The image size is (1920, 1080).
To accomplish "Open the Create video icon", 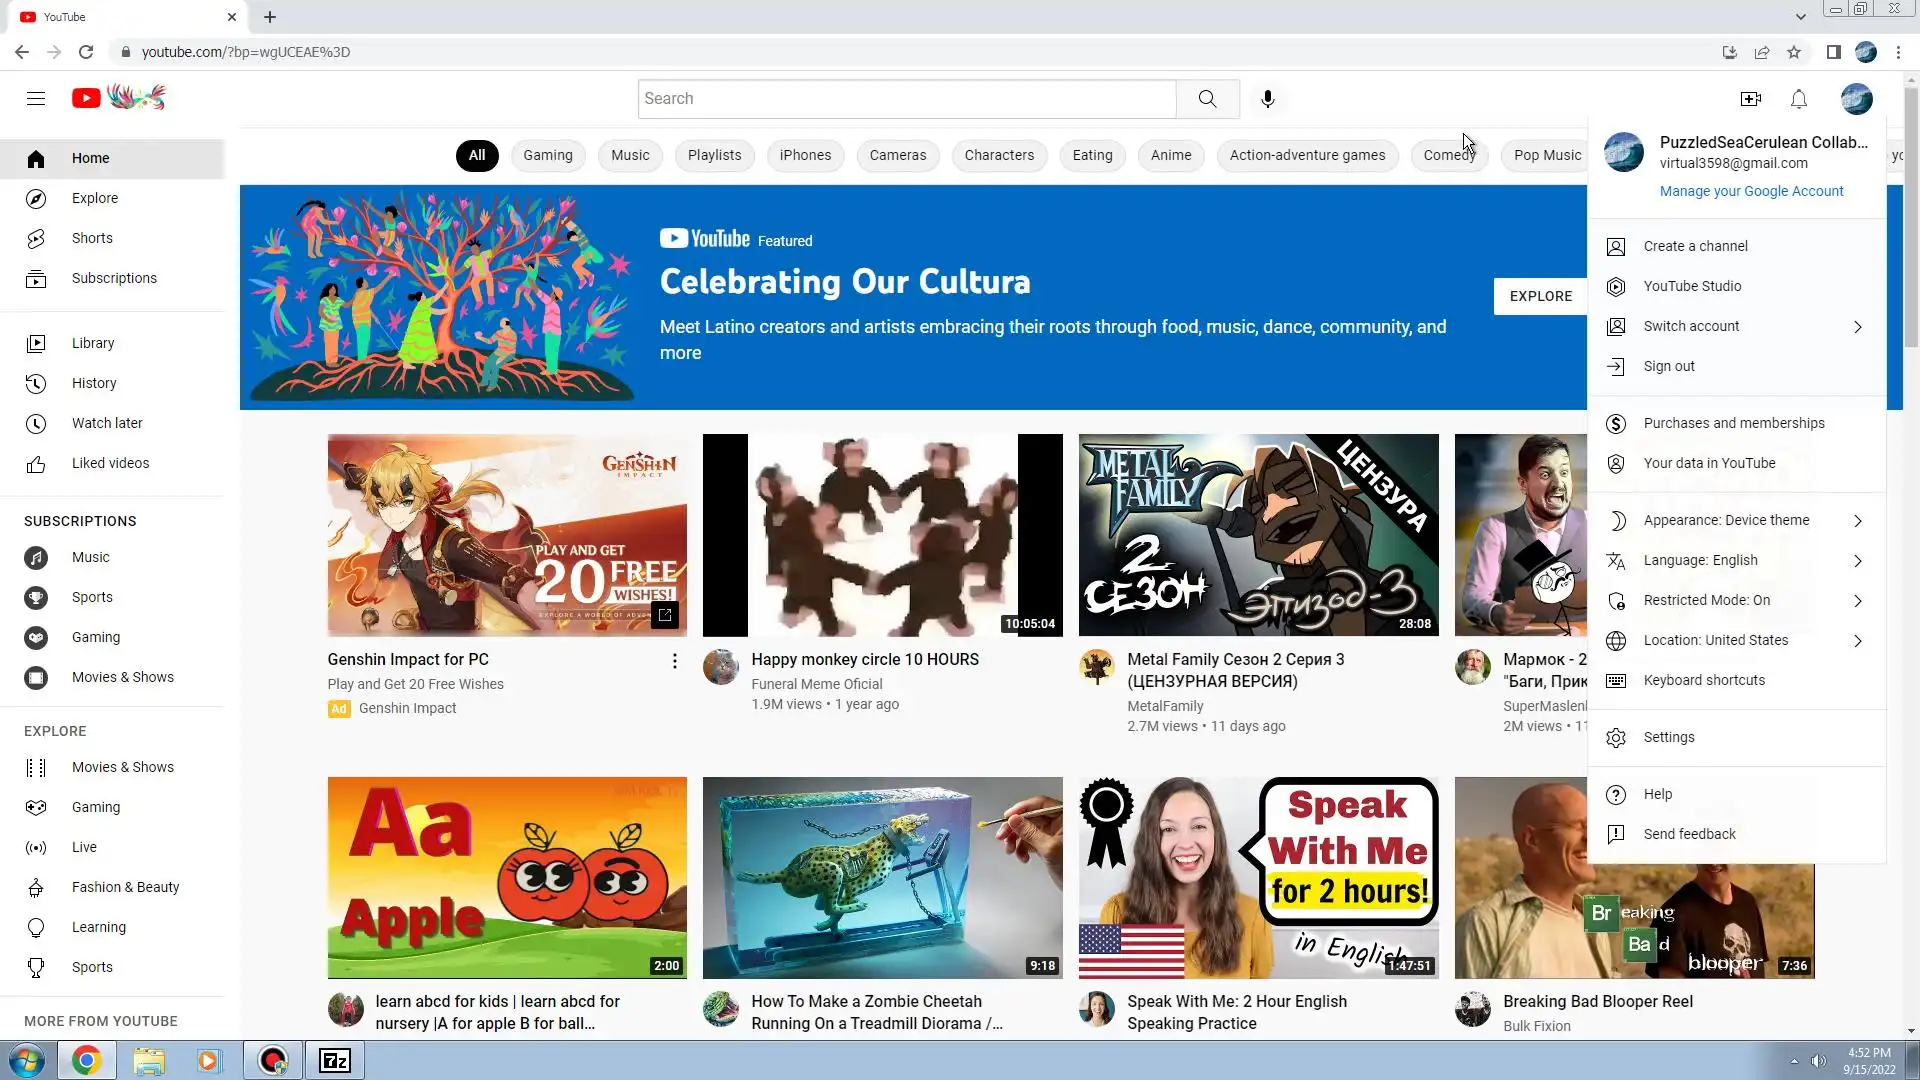I will 1750,99.
